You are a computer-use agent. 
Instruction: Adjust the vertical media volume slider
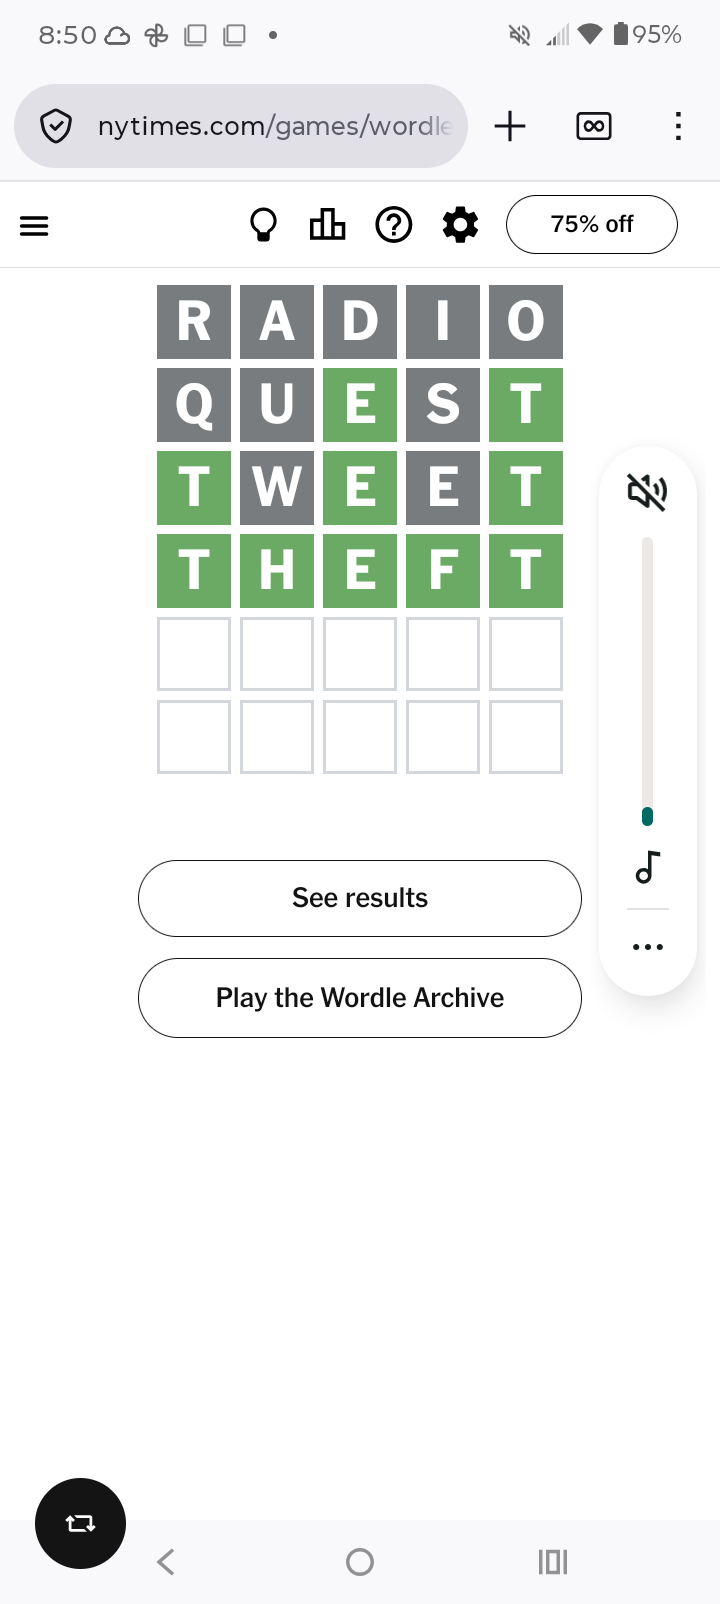647,680
